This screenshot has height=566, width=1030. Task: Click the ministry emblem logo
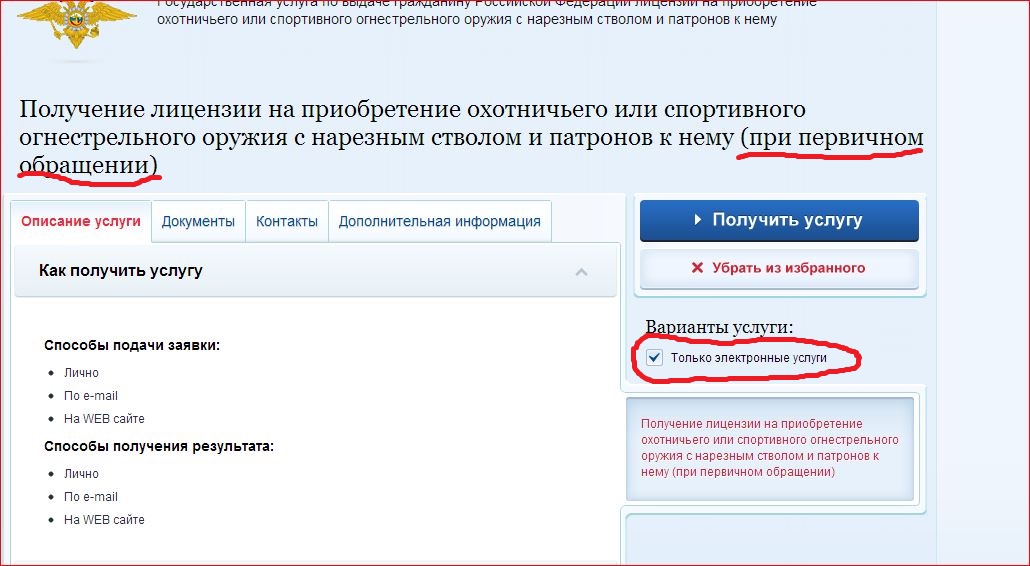[77, 26]
